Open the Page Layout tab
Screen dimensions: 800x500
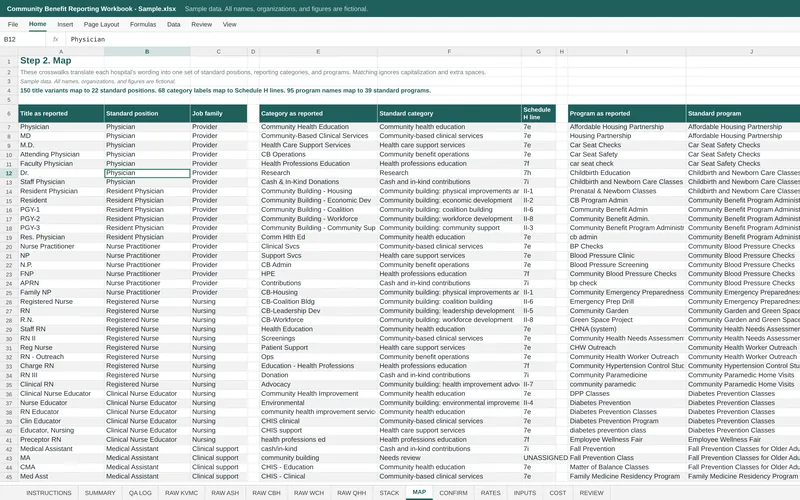101,24
